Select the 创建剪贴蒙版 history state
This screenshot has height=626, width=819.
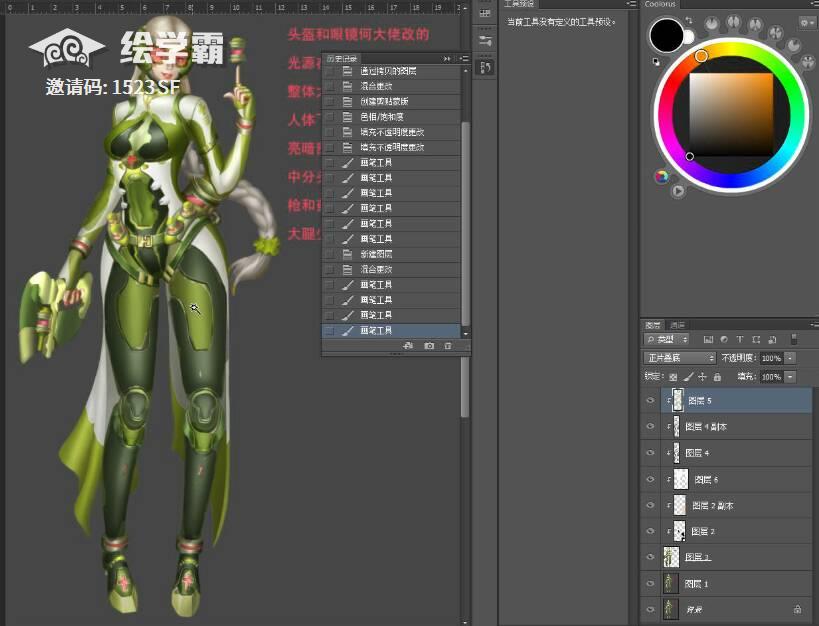[392, 101]
